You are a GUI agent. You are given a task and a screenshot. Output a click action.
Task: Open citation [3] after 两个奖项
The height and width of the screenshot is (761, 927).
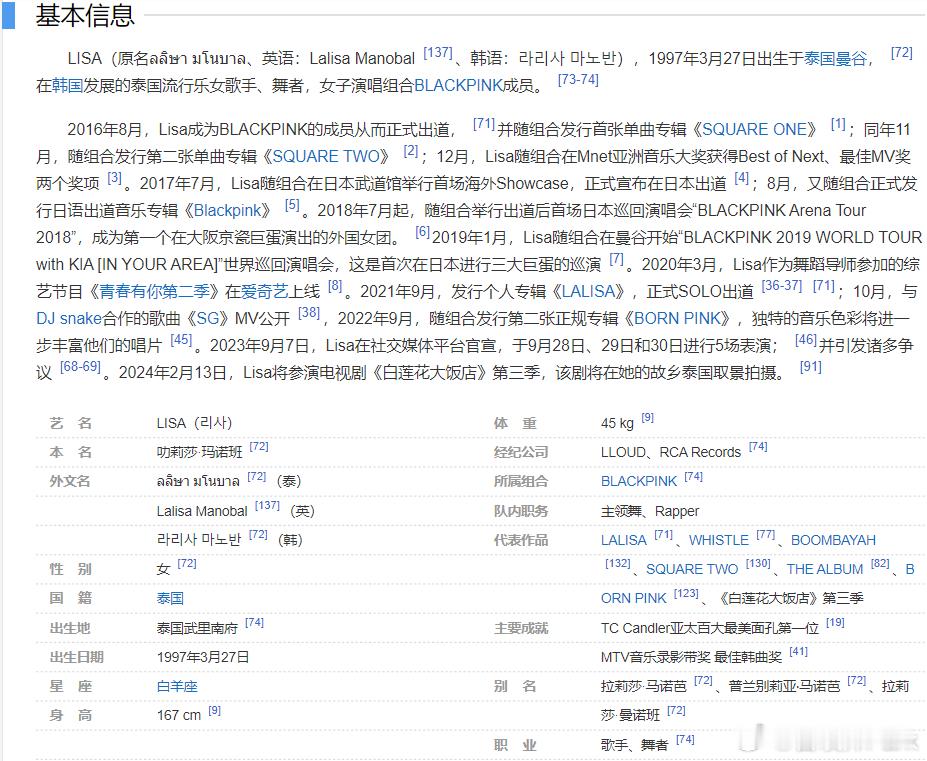(x=114, y=178)
